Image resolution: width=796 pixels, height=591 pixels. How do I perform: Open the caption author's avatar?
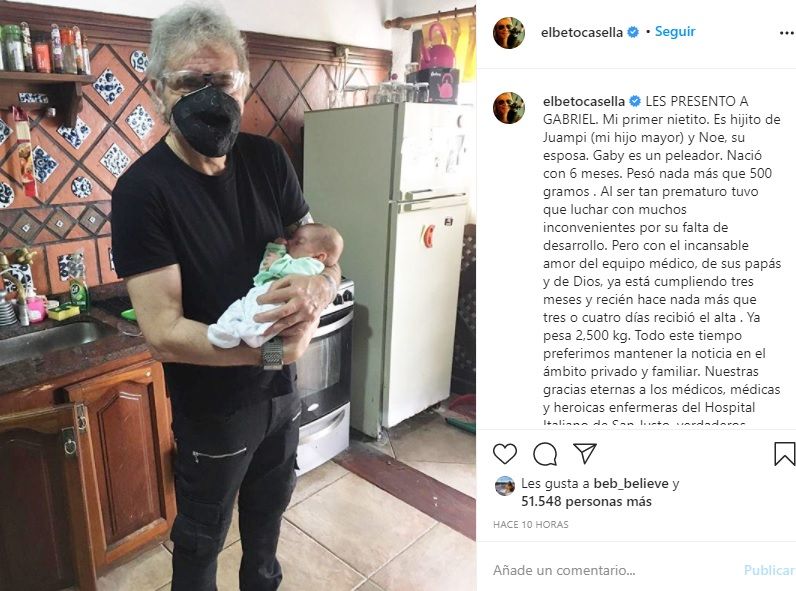pos(509,108)
